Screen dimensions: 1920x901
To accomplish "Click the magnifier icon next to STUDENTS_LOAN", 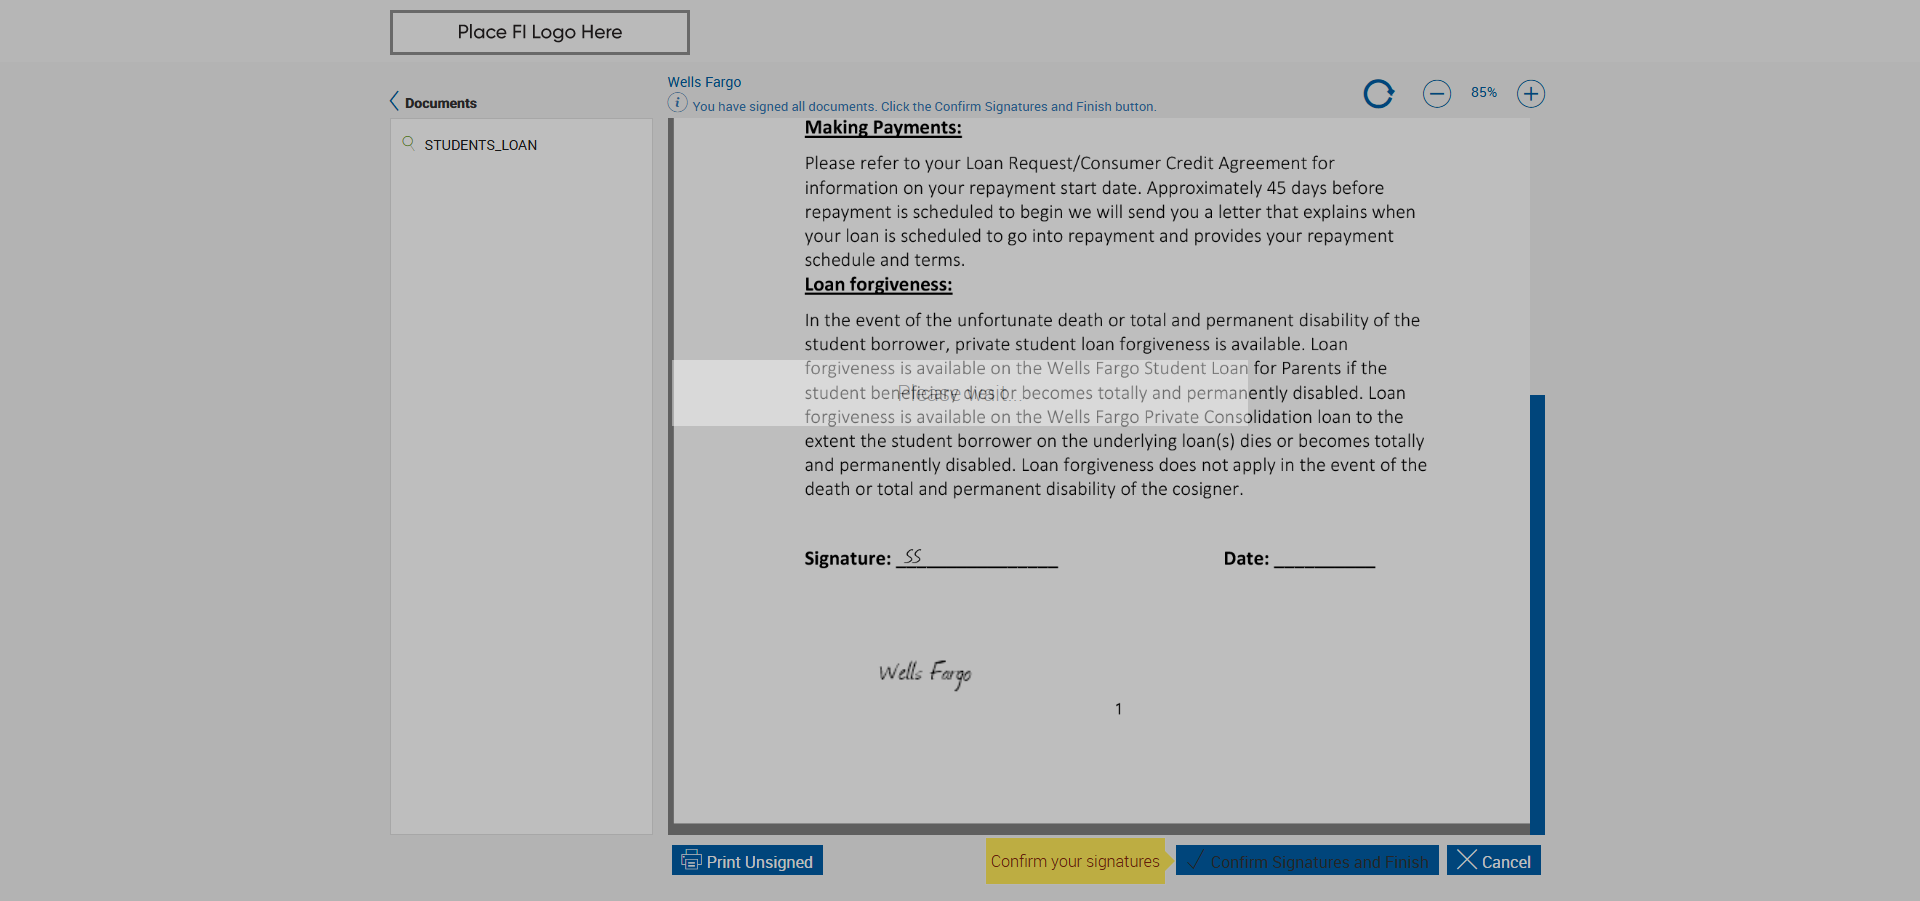I will (408, 143).
